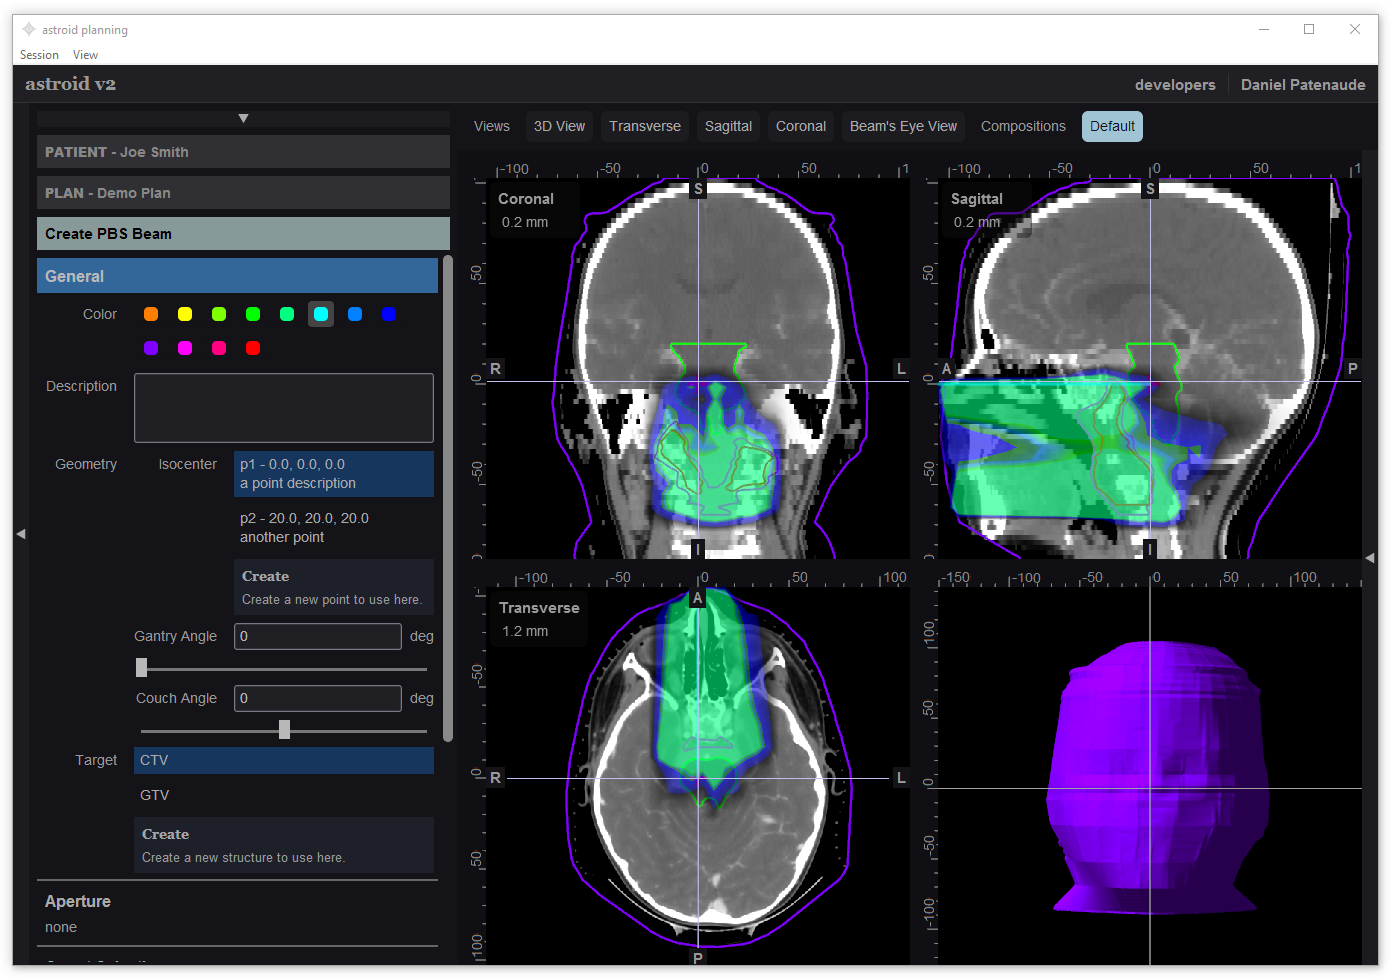Click the Couch Angle slider handle
Image resolution: width=1395 pixels, height=979 pixels.
coord(284,730)
